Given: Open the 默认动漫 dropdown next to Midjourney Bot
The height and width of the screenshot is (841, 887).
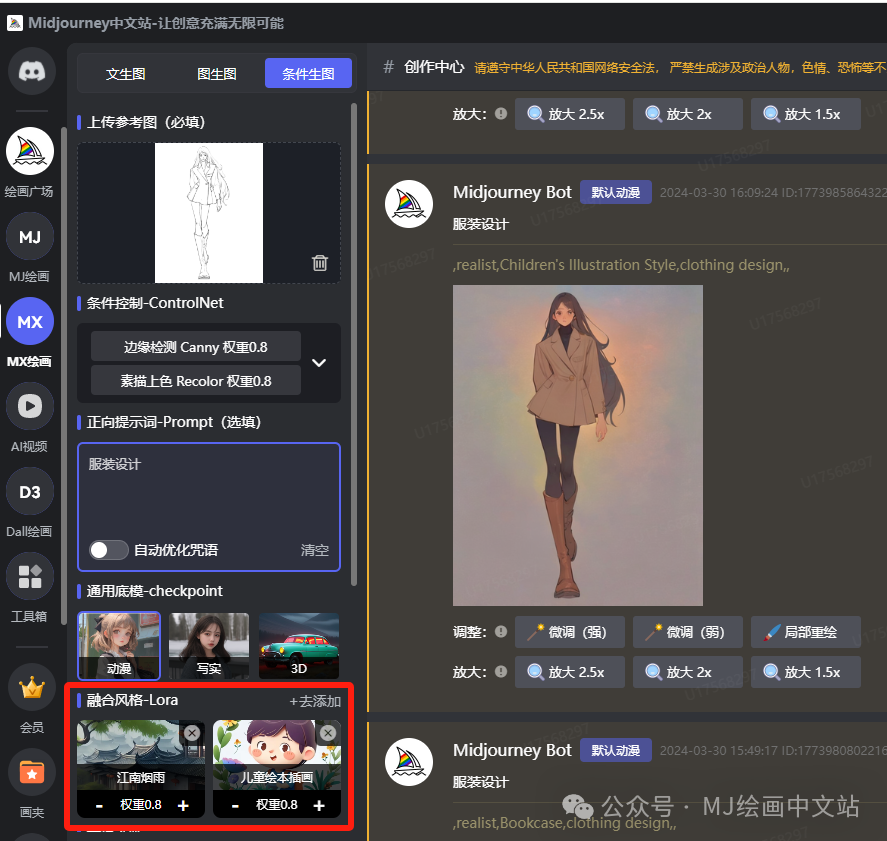Looking at the screenshot, I should point(615,192).
